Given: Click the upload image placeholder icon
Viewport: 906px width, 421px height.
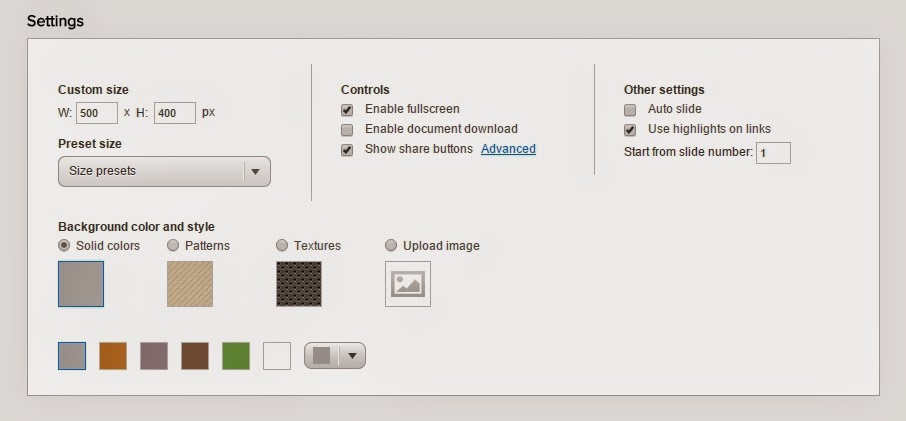Looking at the screenshot, I should pos(408,284).
